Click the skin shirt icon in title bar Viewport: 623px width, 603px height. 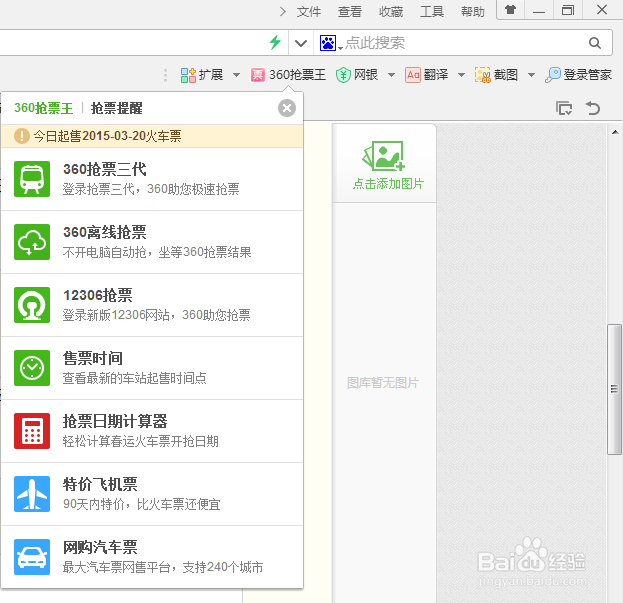click(x=511, y=10)
